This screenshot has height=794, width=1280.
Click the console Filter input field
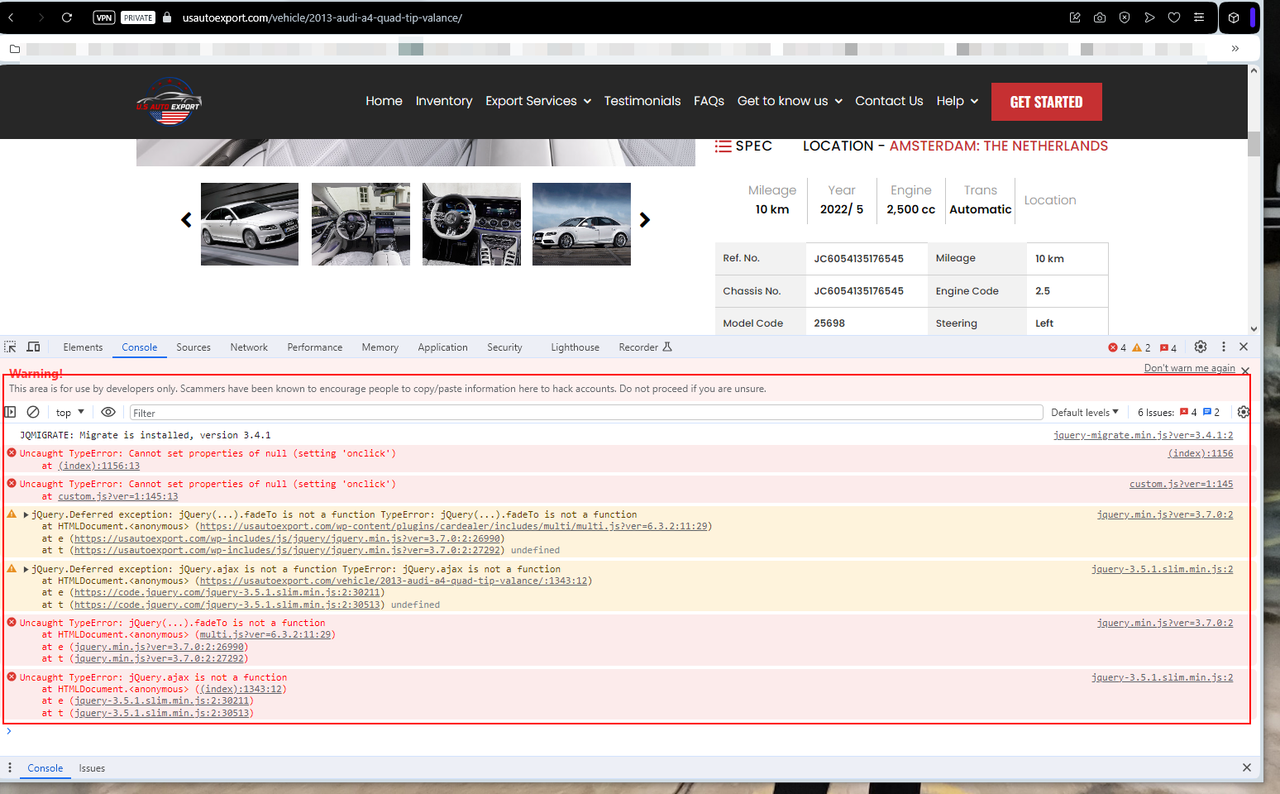586,412
